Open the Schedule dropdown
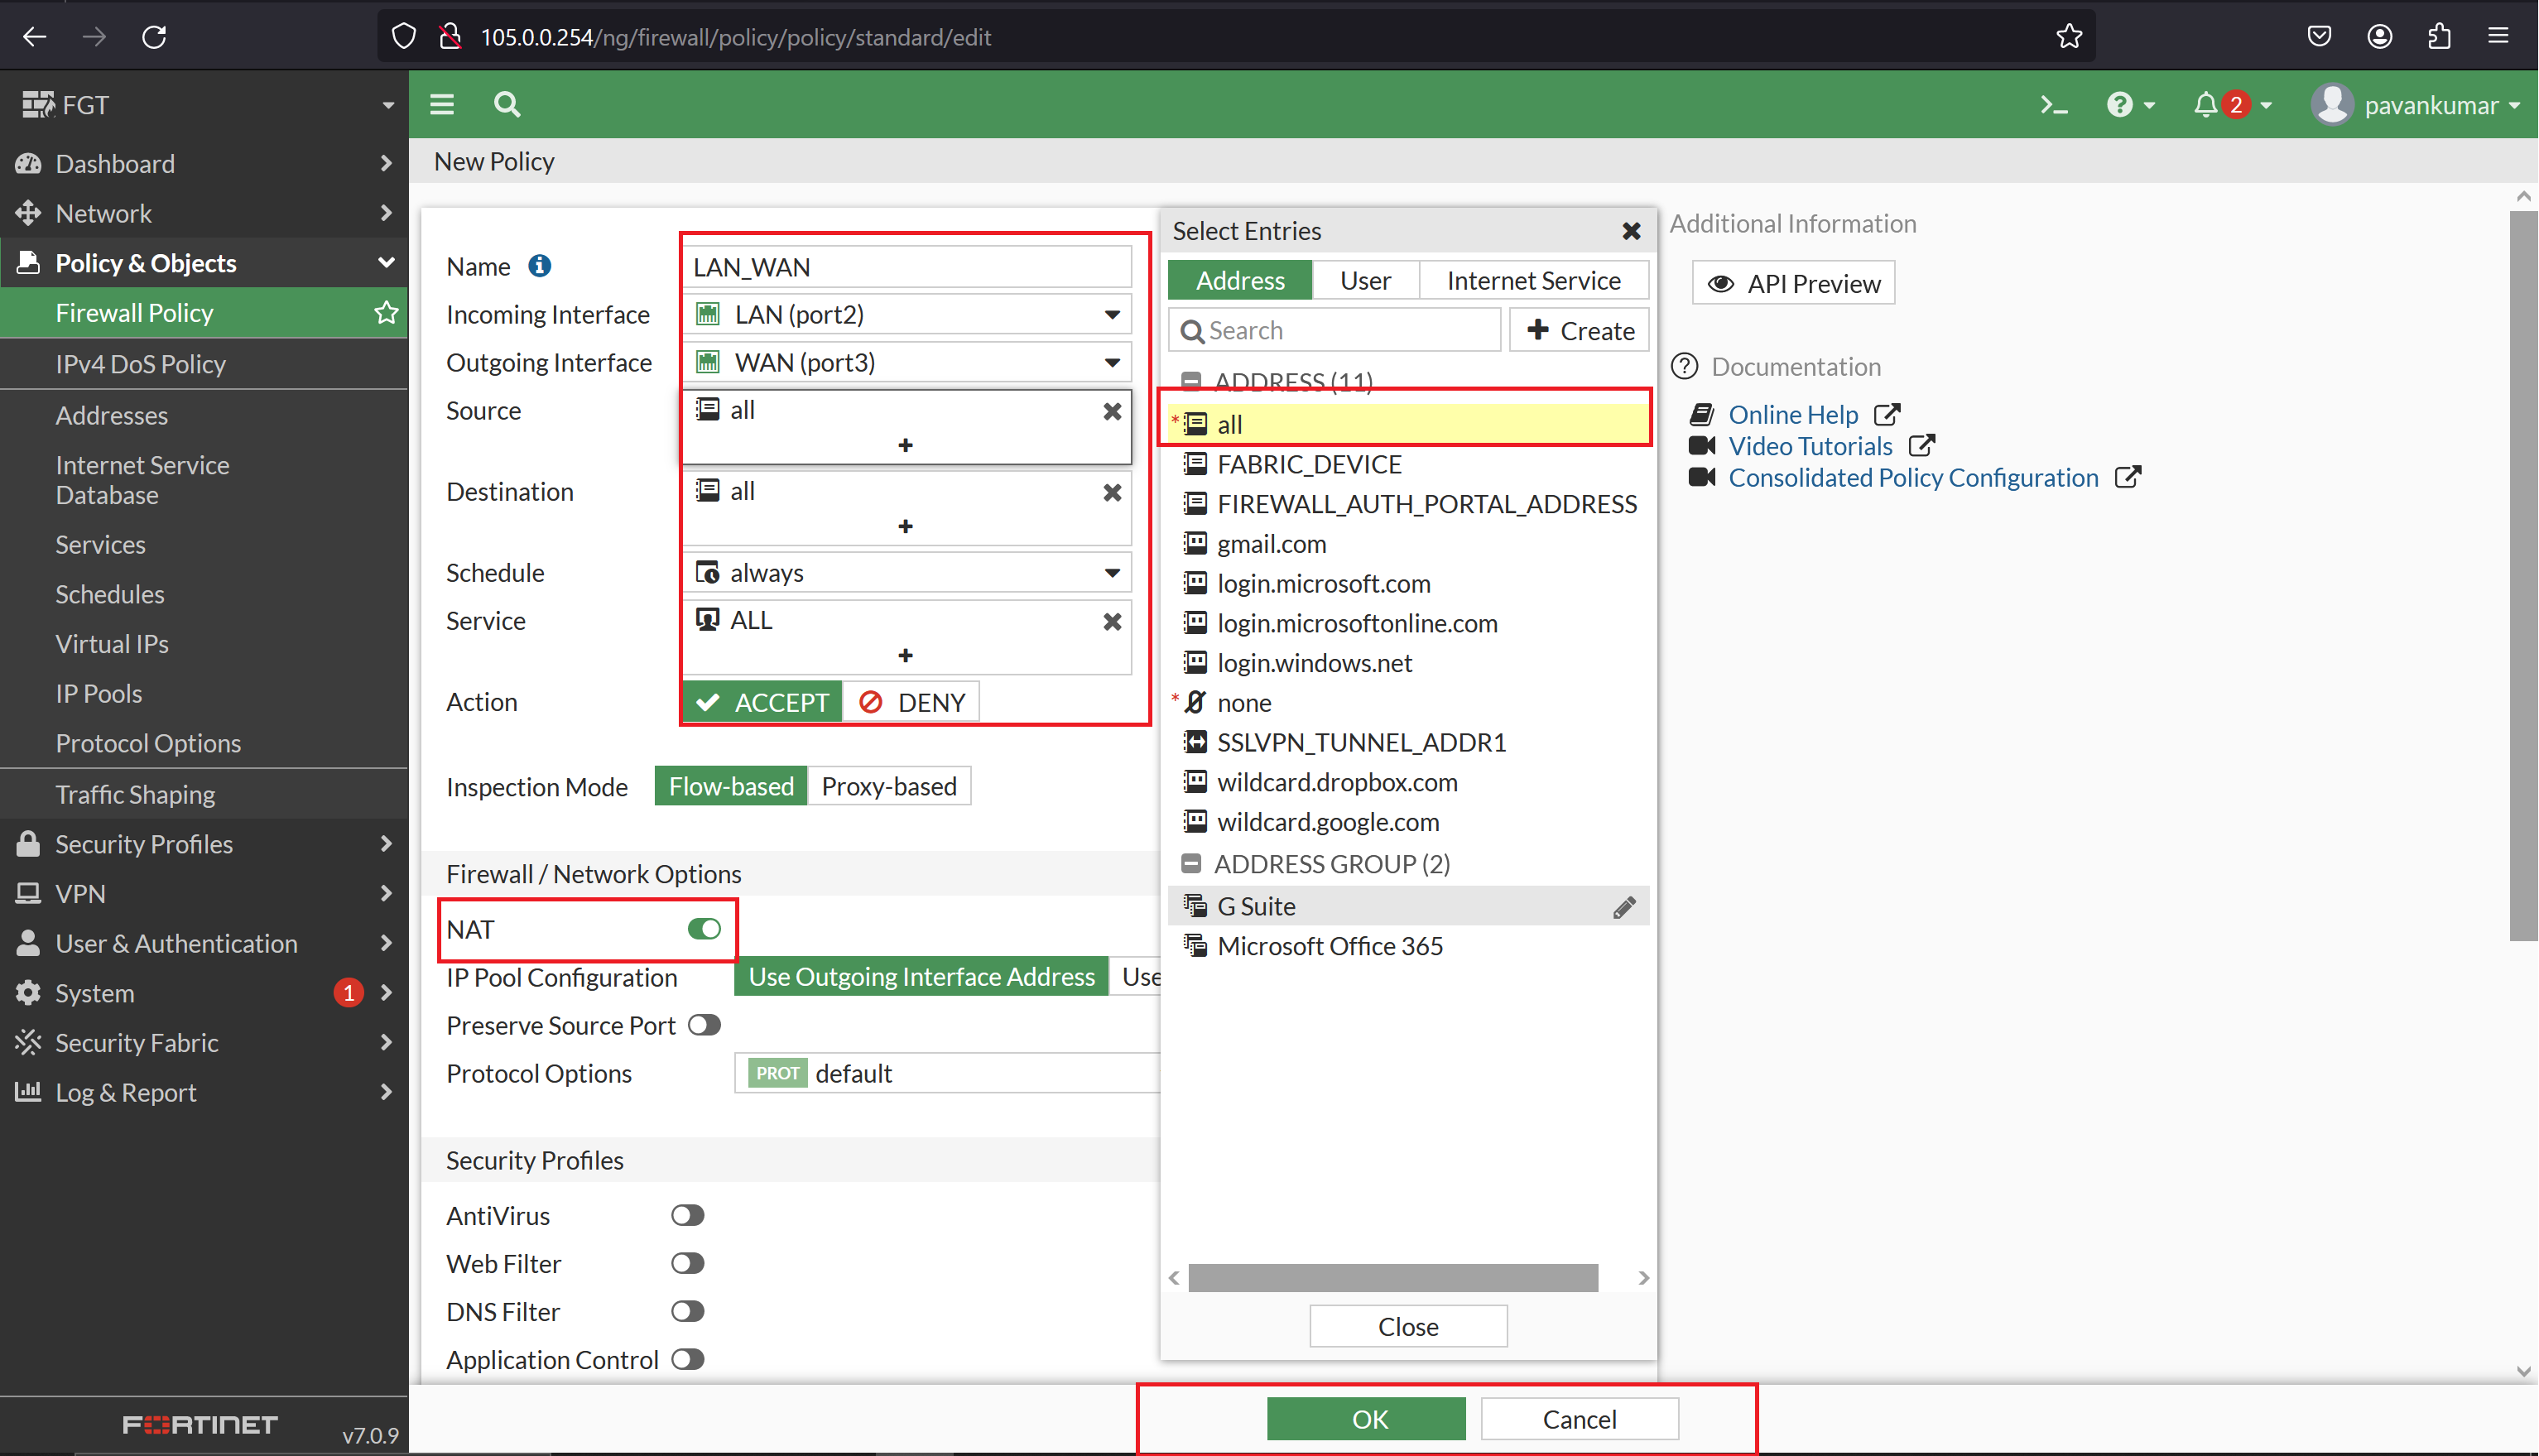The height and width of the screenshot is (1456, 2539). pos(1111,572)
